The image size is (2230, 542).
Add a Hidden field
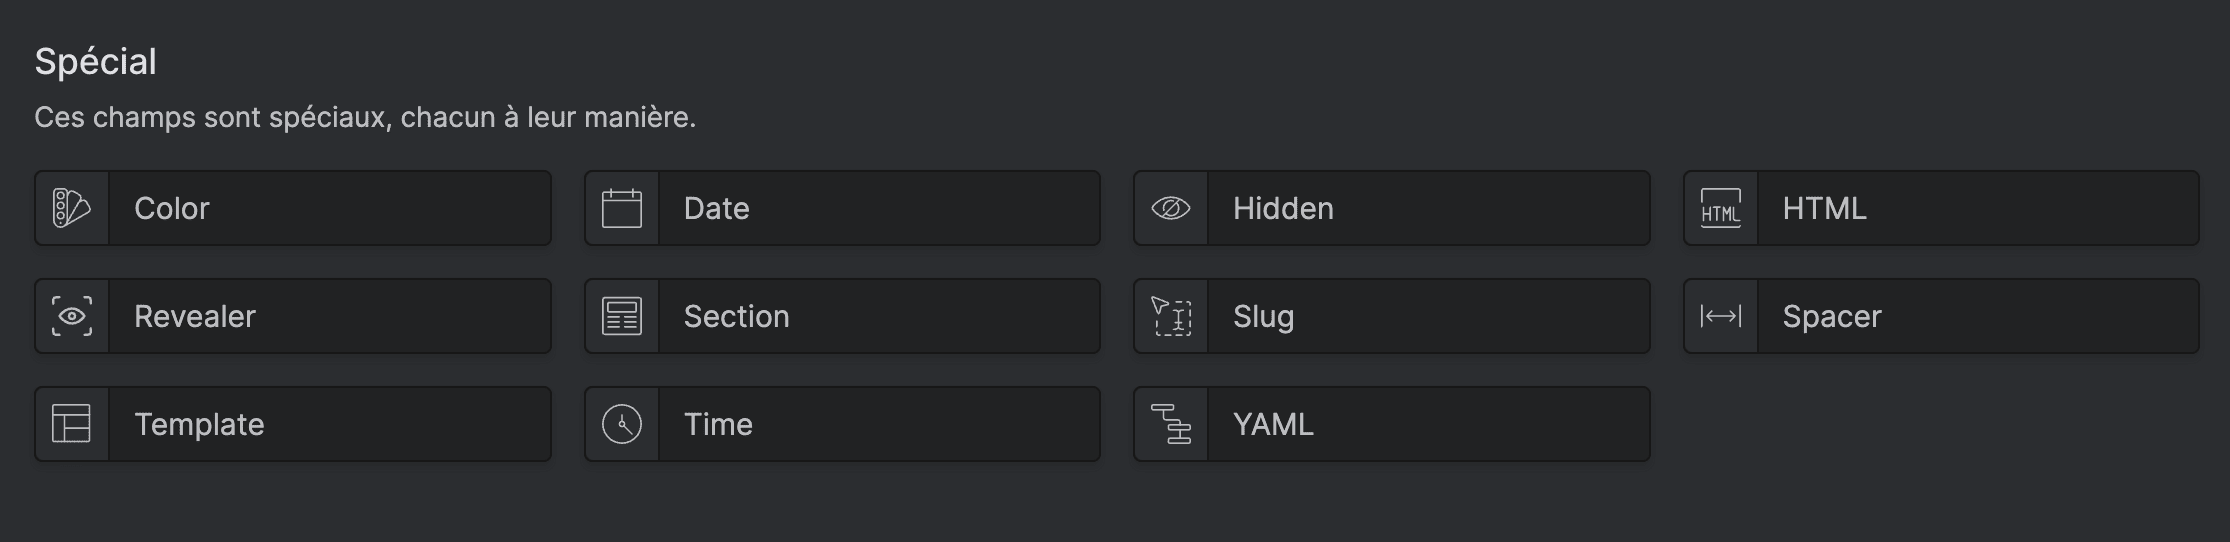pos(1283,208)
